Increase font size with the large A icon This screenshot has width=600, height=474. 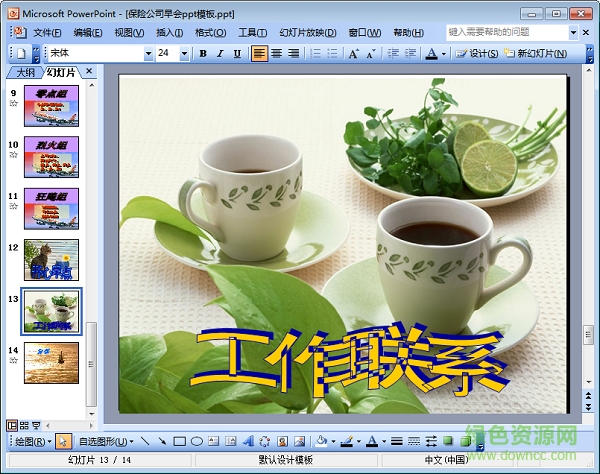(354, 53)
